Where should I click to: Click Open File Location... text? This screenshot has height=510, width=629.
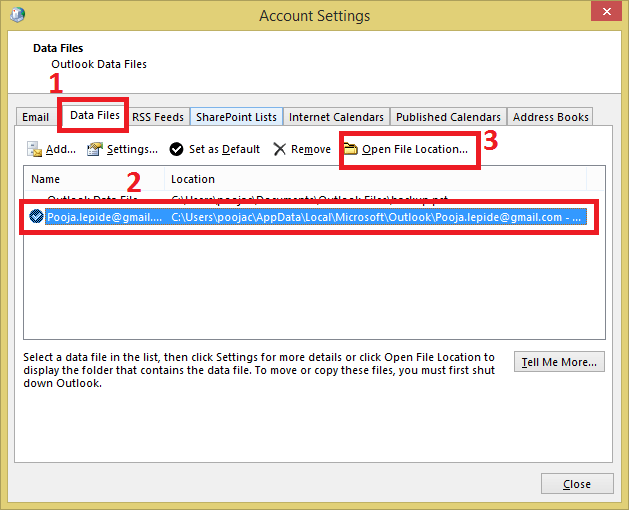[x=415, y=149]
